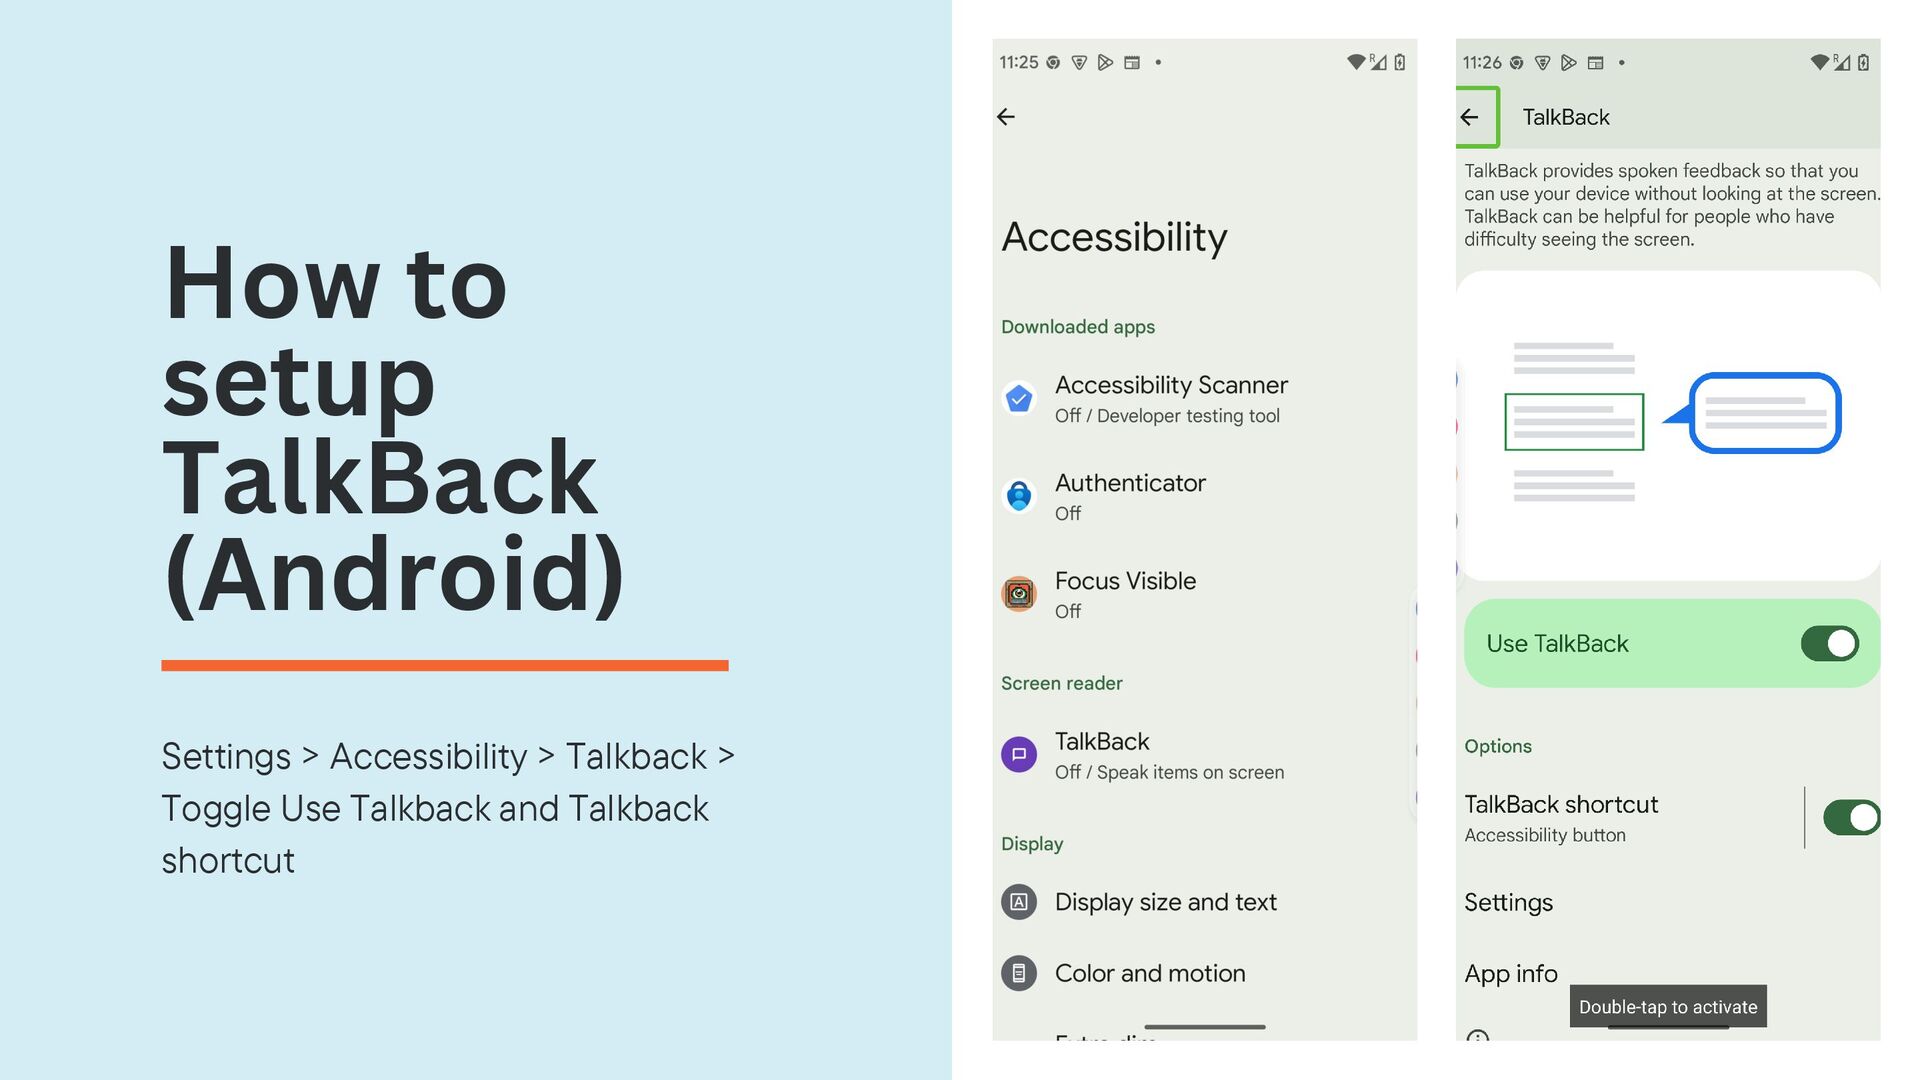
Task: Tap calendar notification icon at 11:25
Action: [x=1132, y=62]
